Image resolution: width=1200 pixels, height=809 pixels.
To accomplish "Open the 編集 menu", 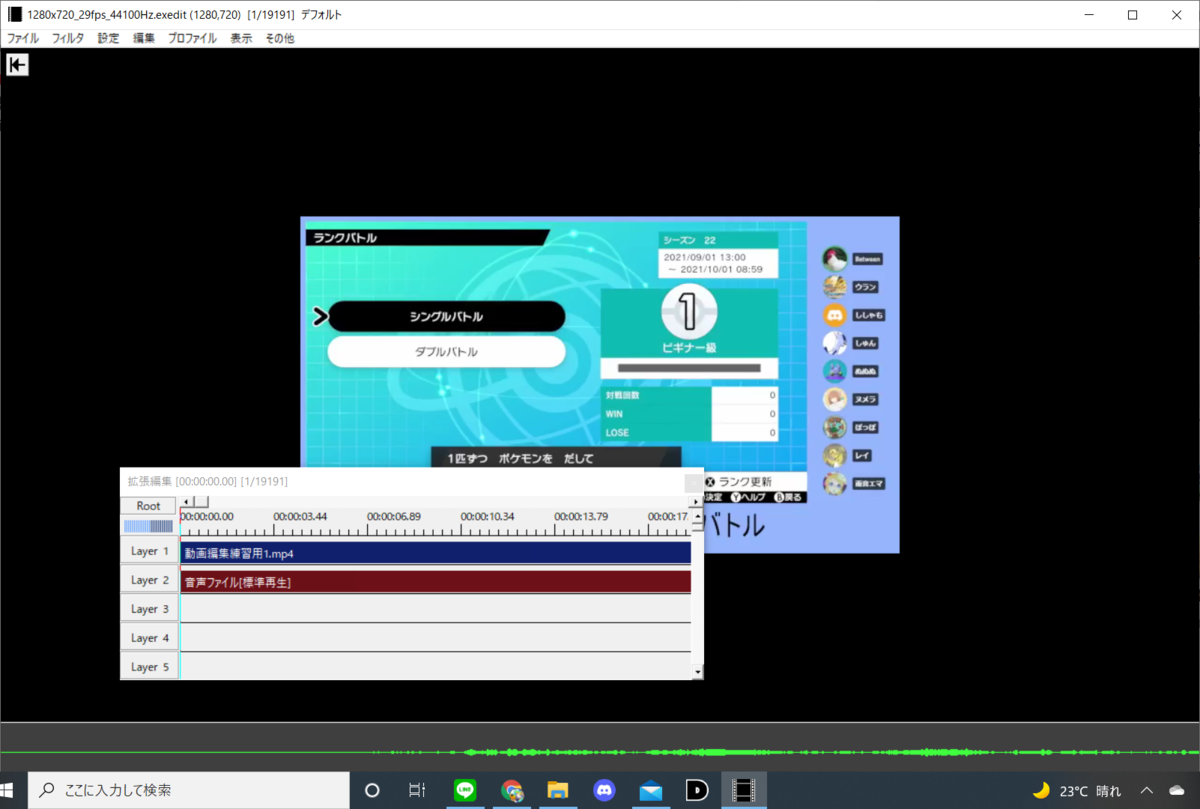I will 144,38.
